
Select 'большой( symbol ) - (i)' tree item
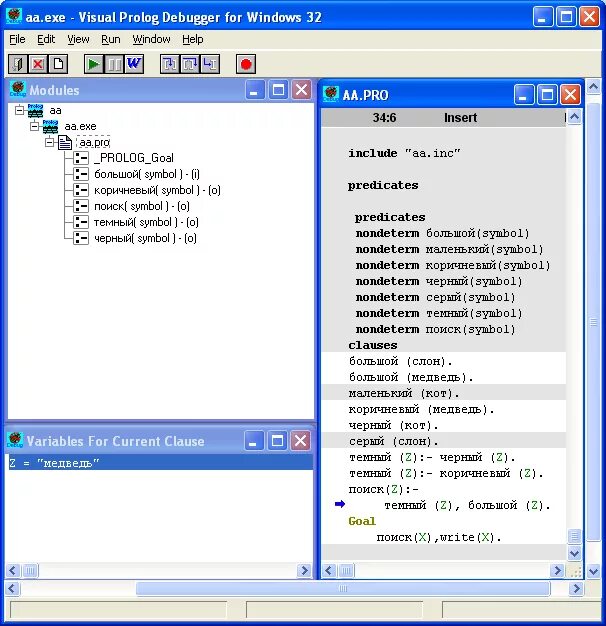(x=147, y=174)
